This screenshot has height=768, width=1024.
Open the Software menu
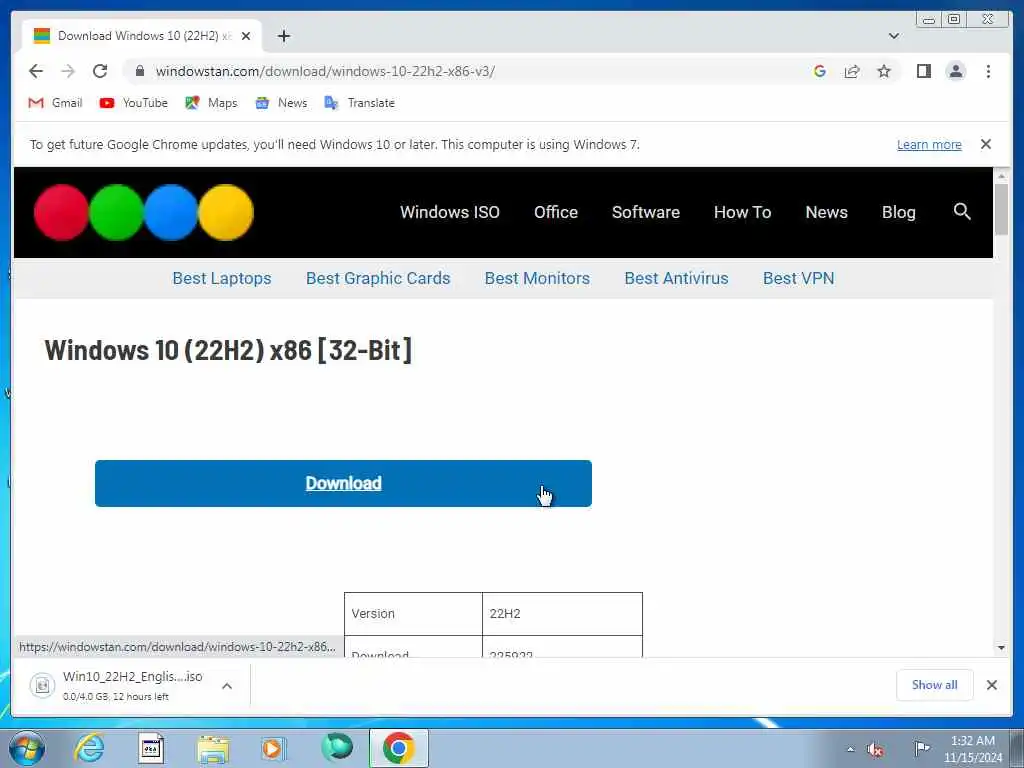(x=645, y=212)
